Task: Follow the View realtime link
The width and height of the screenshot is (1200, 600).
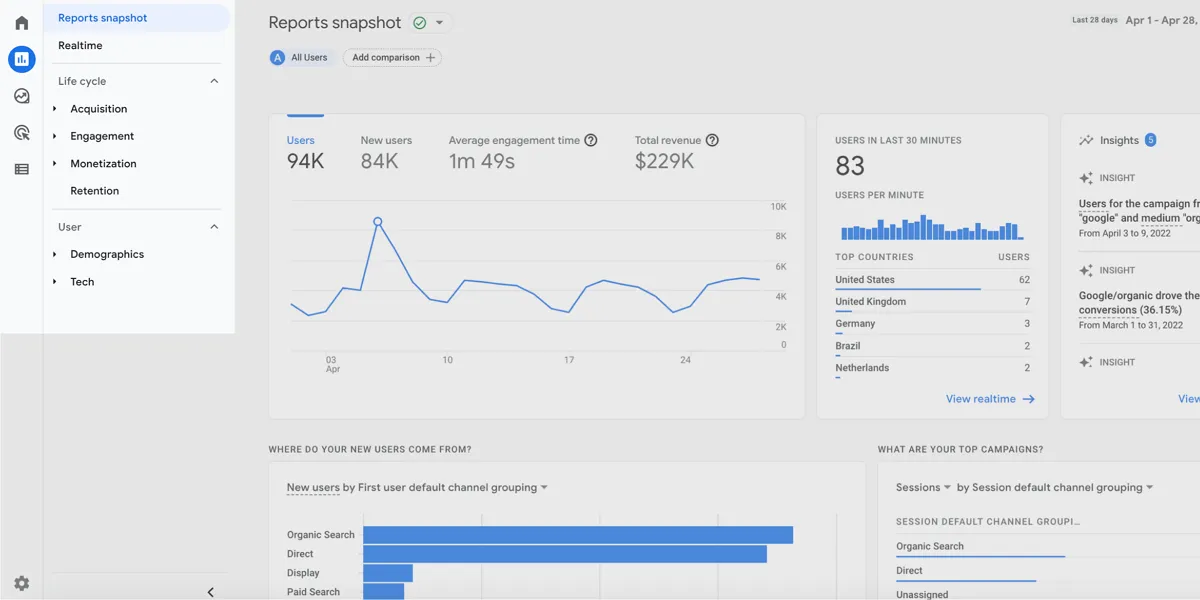Action: point(990,399)
